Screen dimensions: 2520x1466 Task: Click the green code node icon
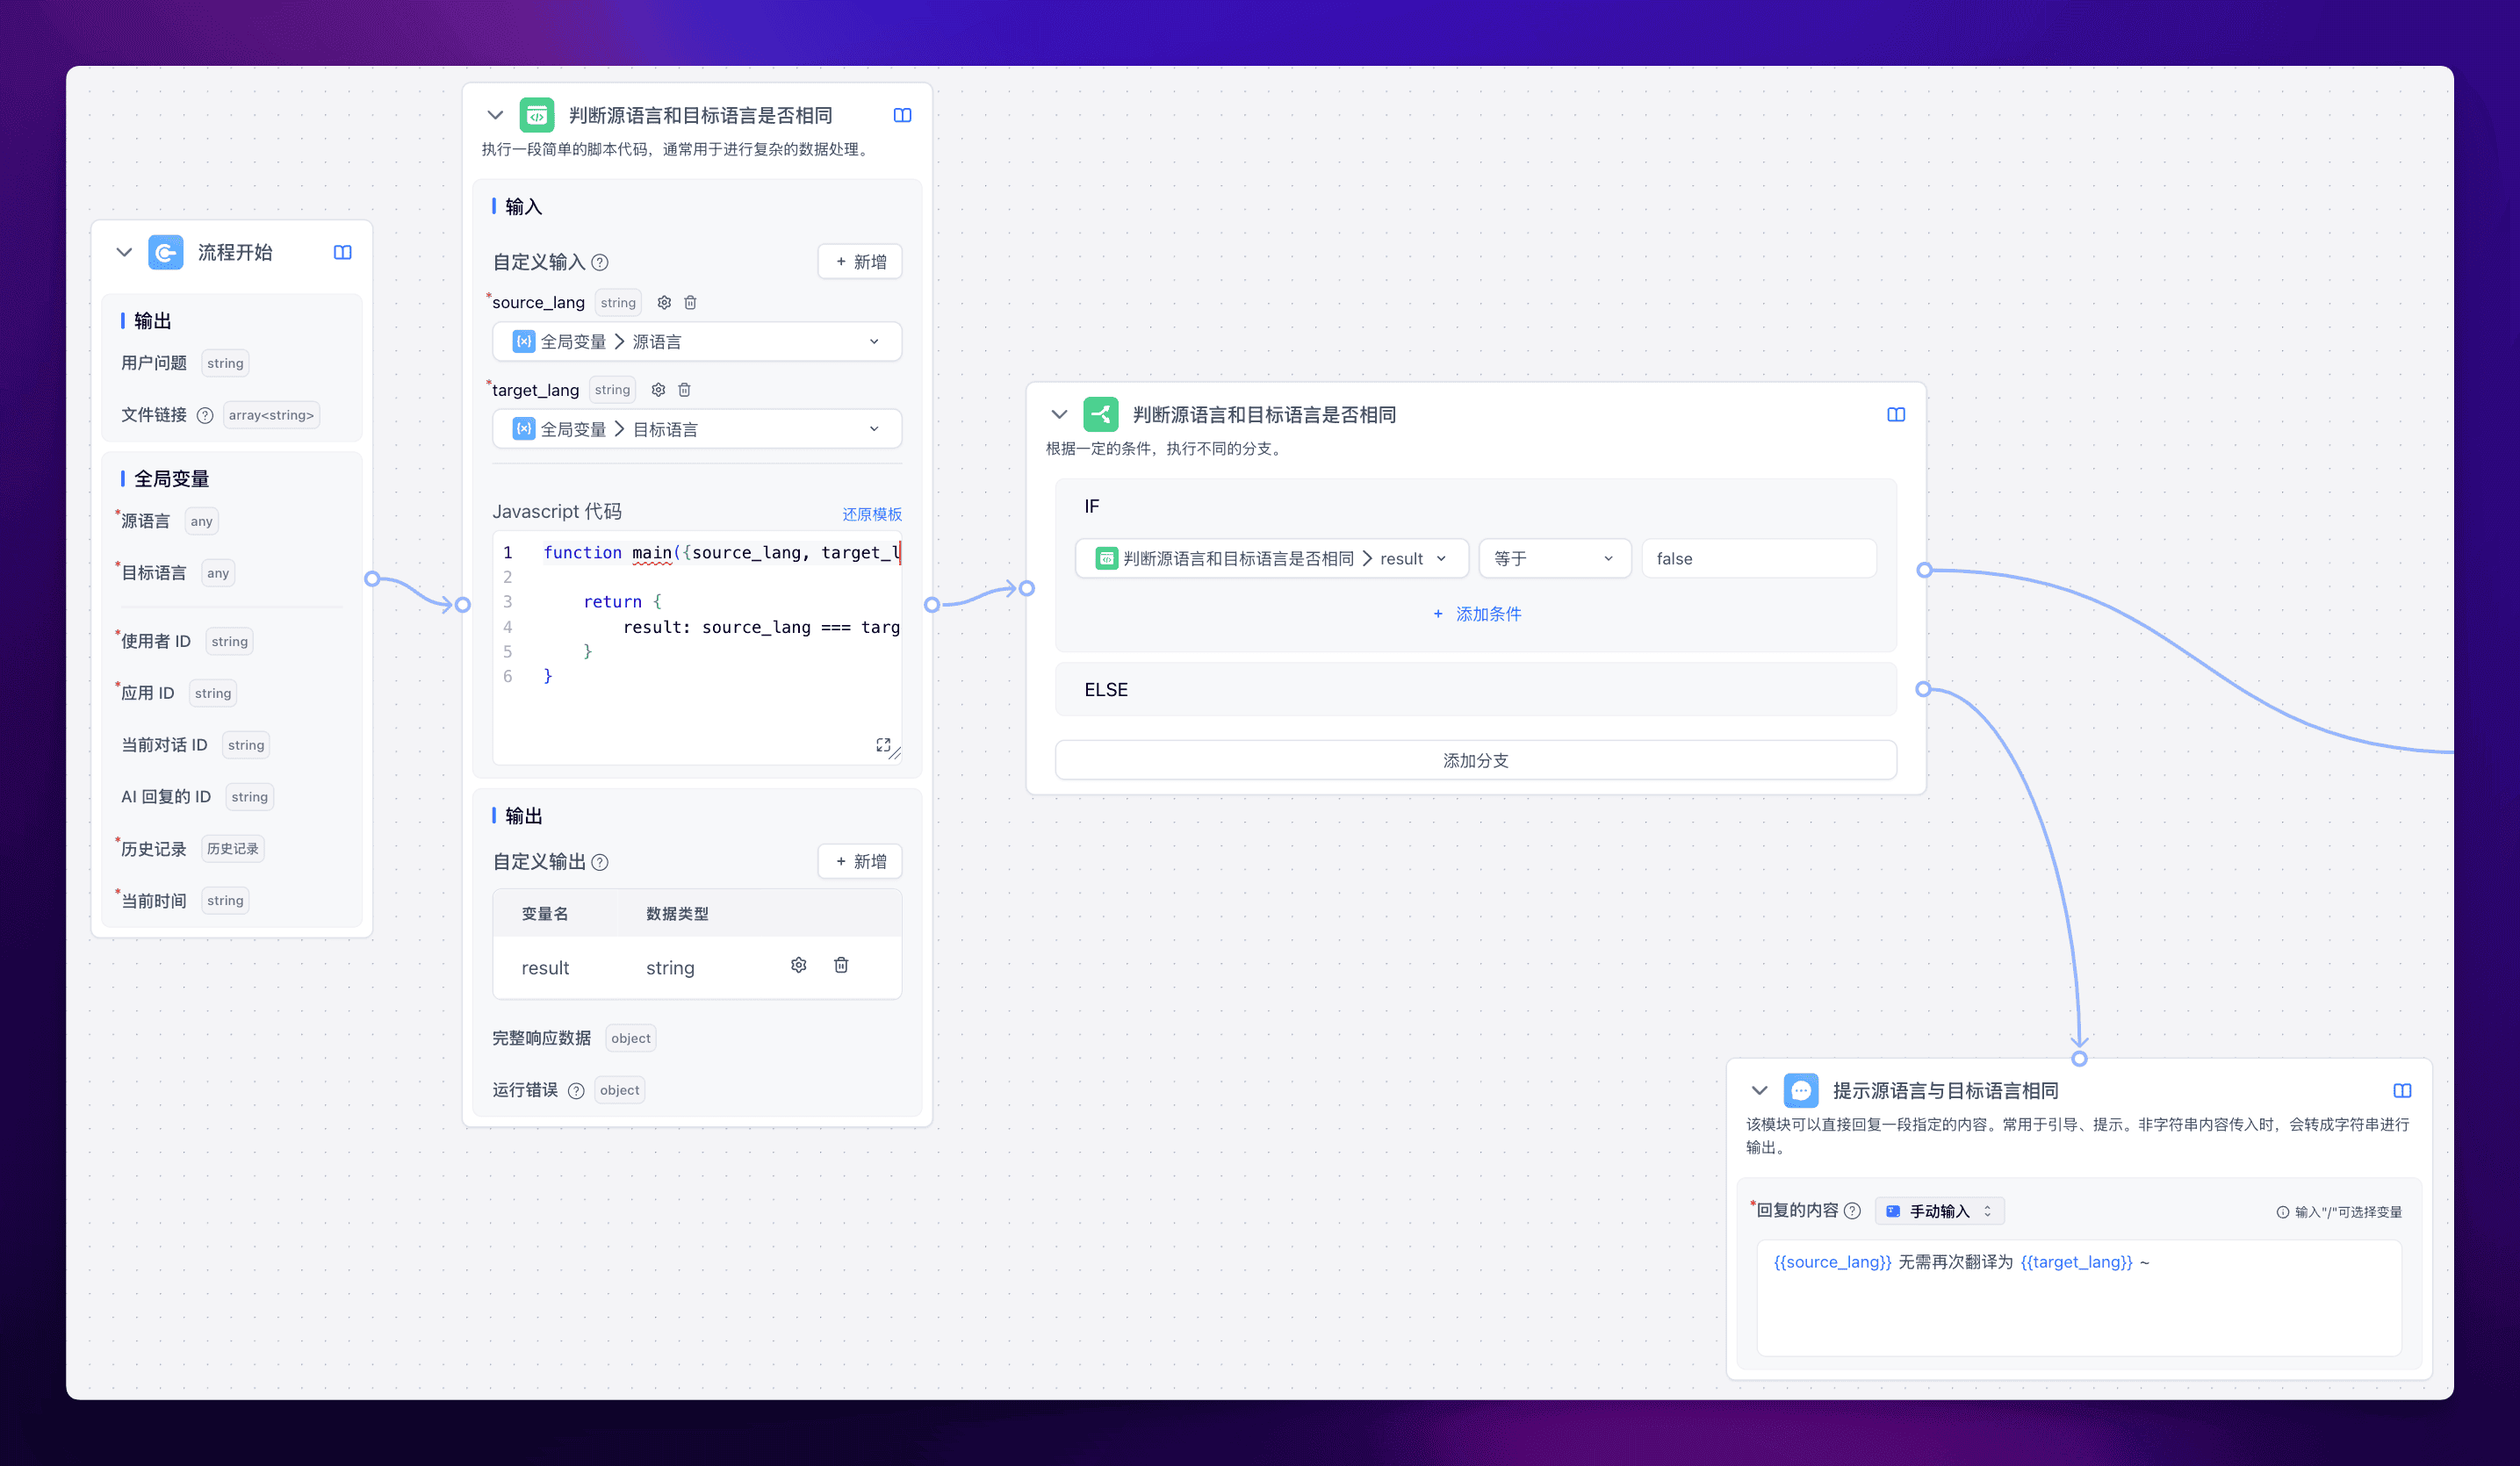pos(537,115)
